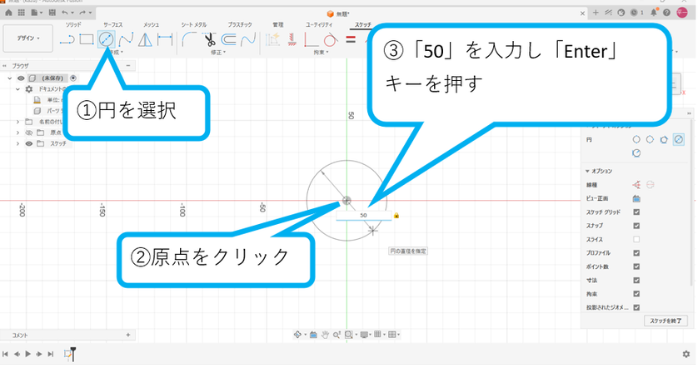
Task: Click the Zoom magnifier tool
Action: point(337,334)
